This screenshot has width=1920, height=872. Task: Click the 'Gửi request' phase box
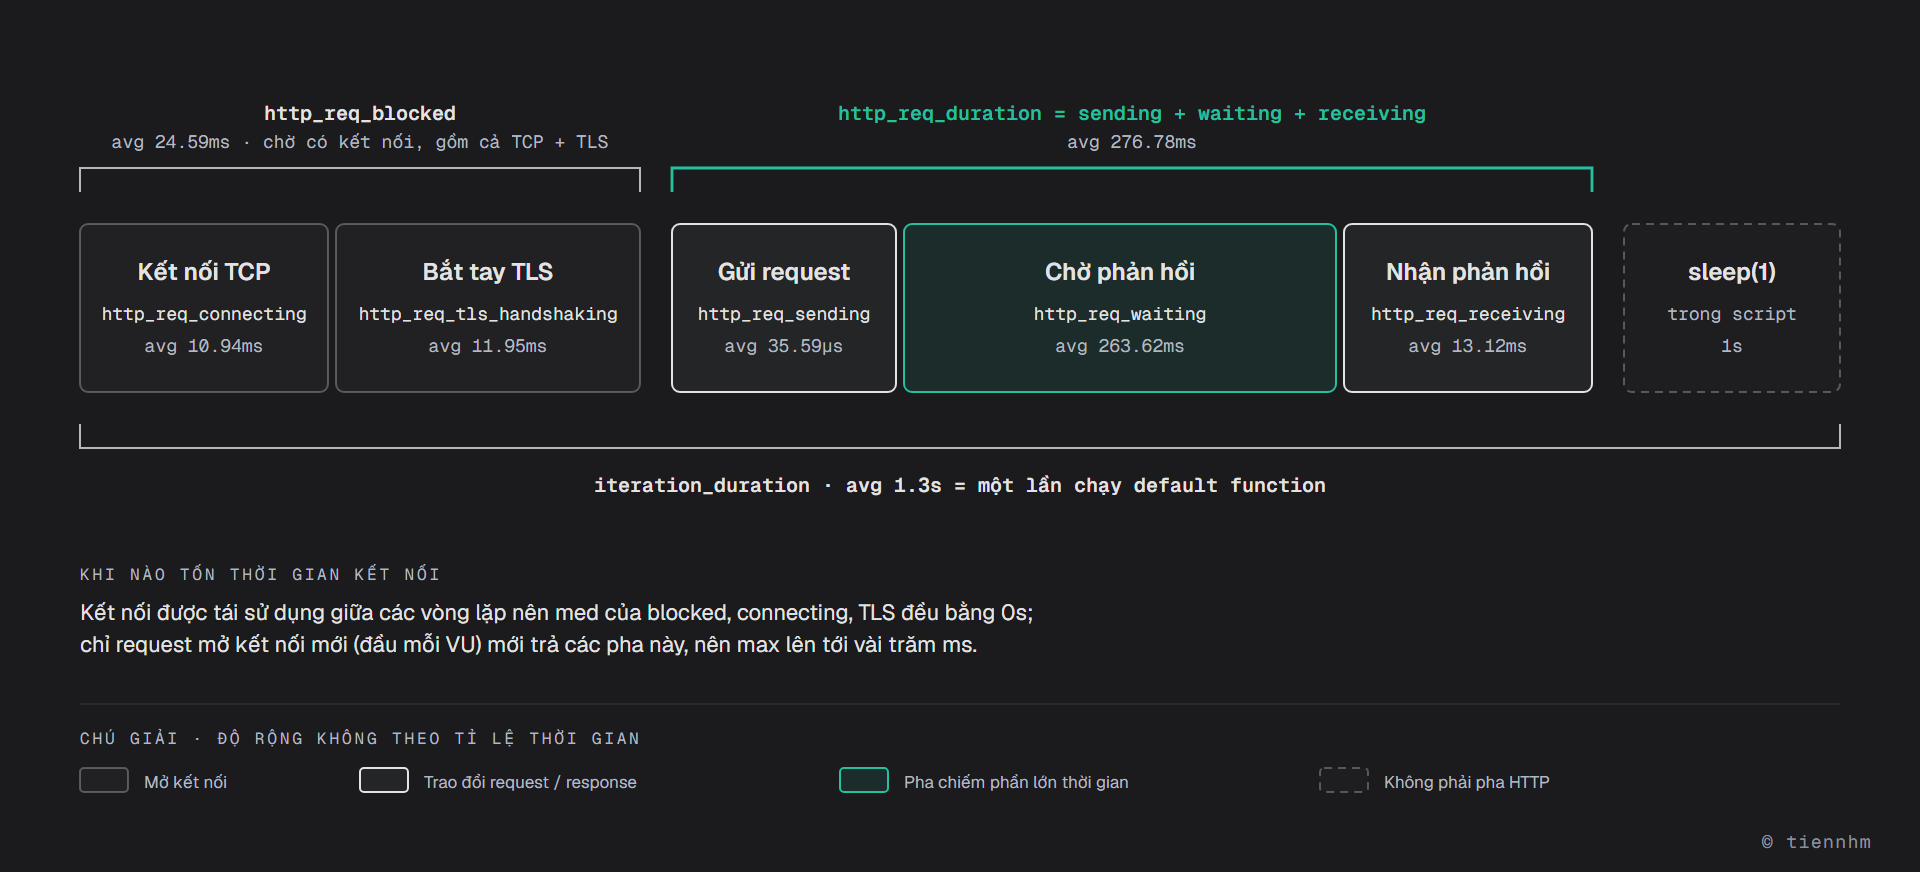click(784, 308)
